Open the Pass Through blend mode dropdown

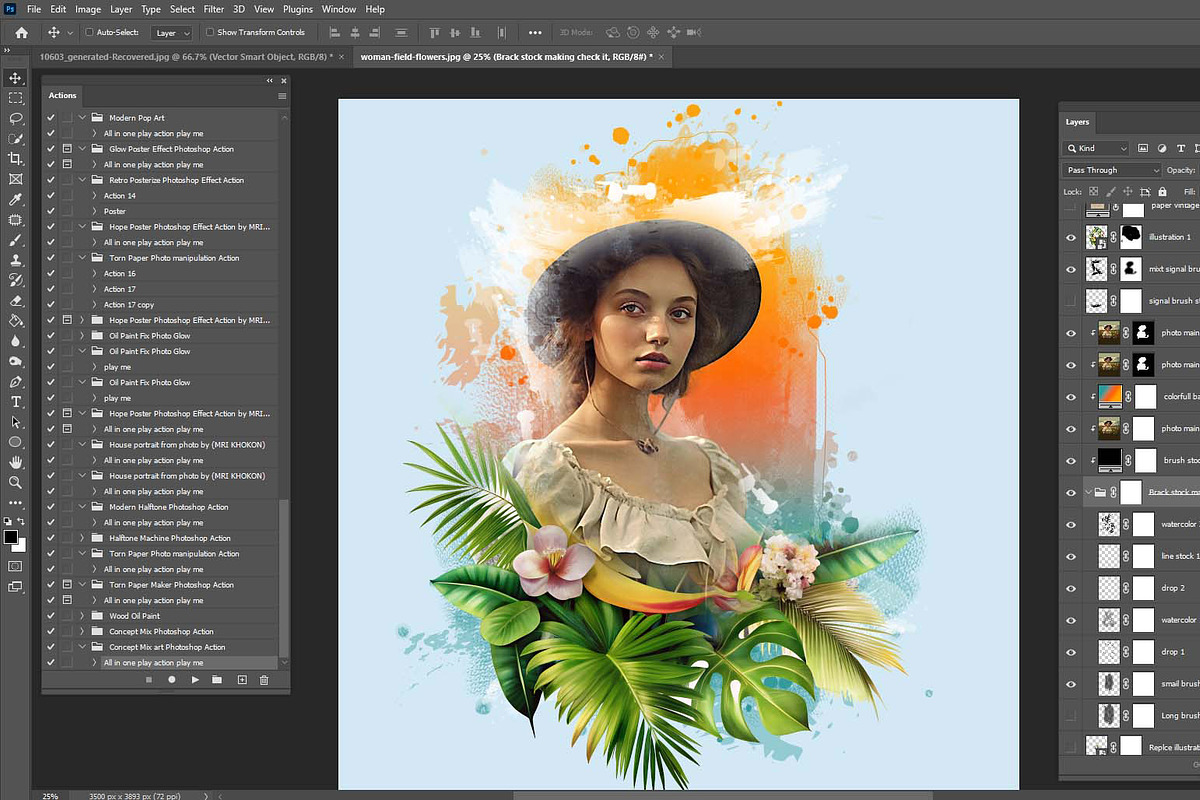point(1112,170)
